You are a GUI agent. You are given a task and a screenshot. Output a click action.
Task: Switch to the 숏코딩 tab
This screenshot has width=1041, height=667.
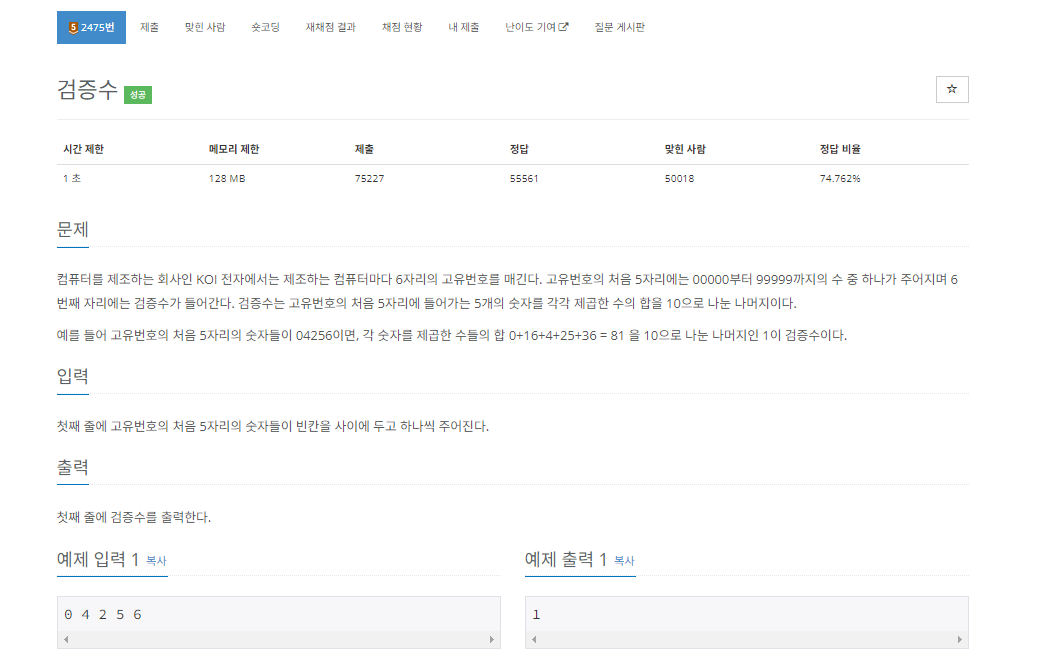[265, 27]
